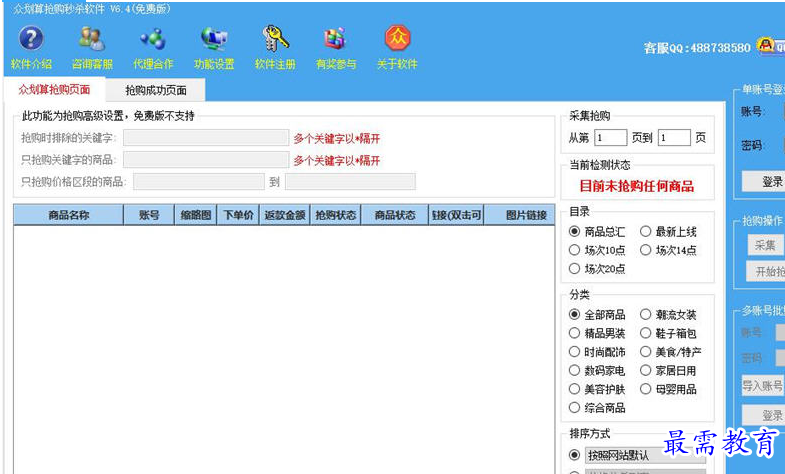The image size is (785, 474).
Task: Click the 从第 start page input field
Action: tap(610, 138)
